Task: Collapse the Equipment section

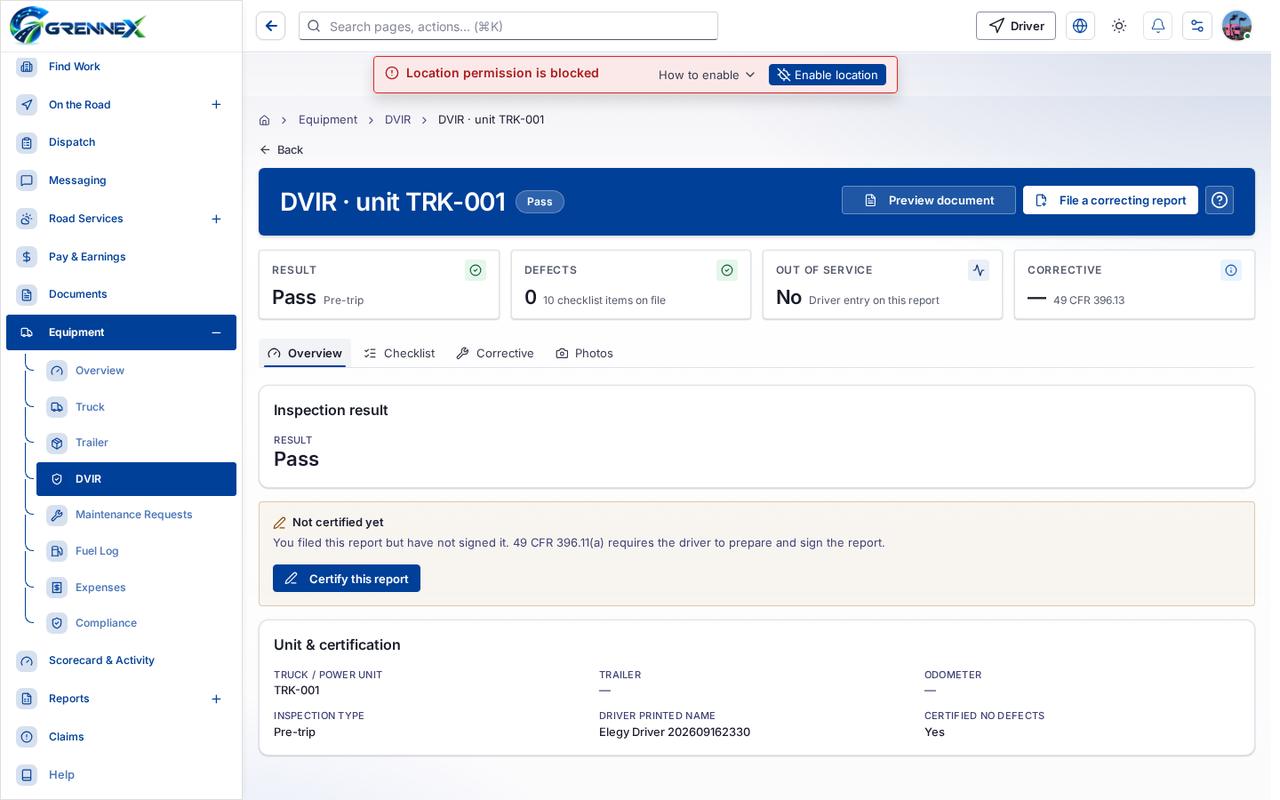Action: (216, 333)
